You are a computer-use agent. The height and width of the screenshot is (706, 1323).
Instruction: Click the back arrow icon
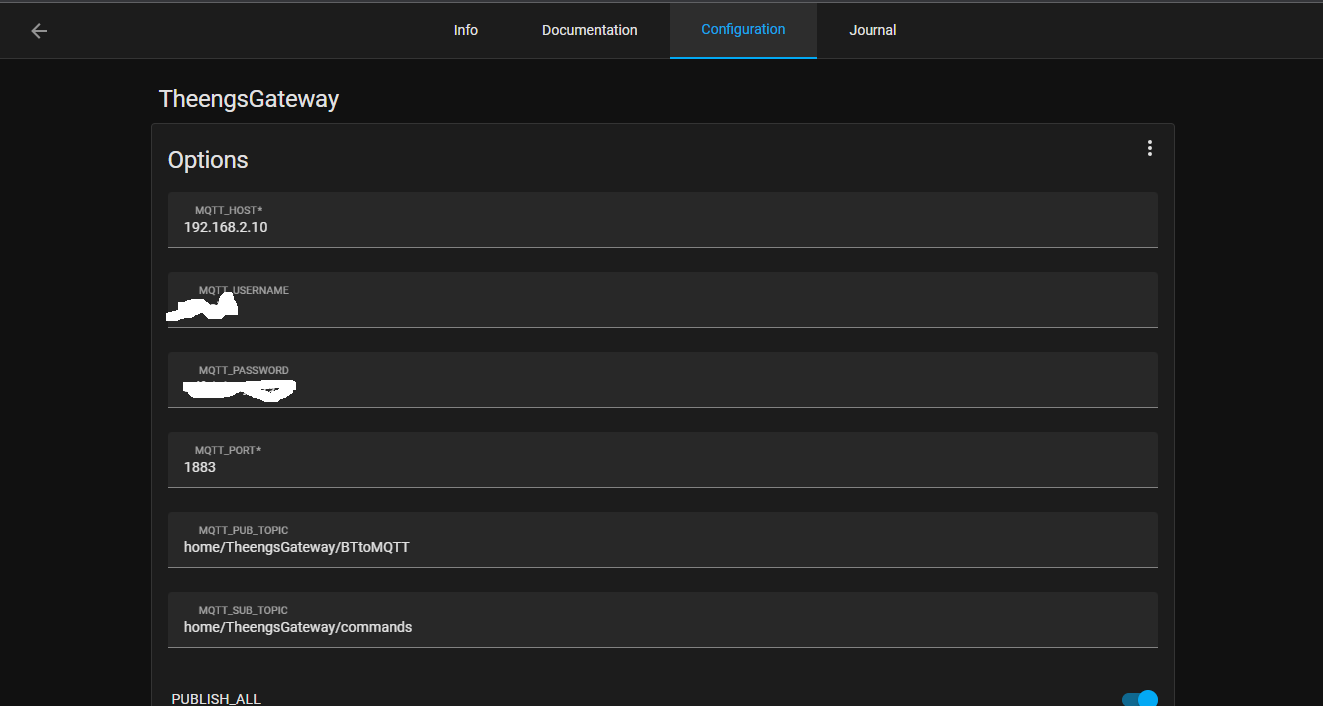click(39, 31)
